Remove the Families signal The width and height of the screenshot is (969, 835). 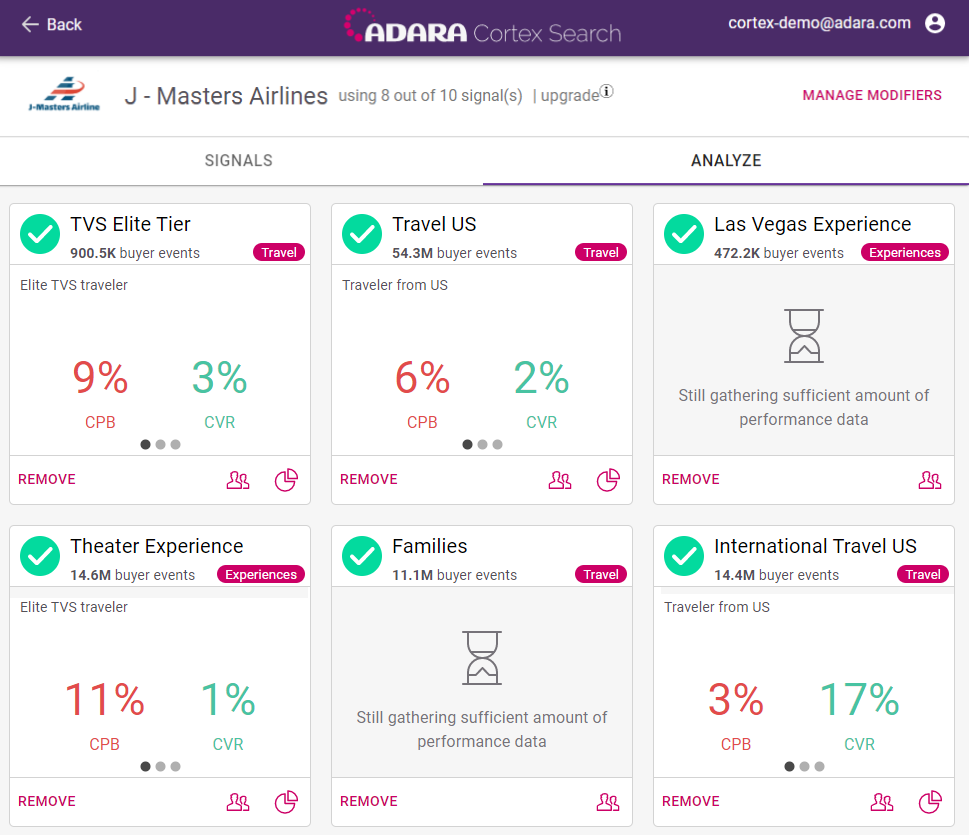[369, 802]
